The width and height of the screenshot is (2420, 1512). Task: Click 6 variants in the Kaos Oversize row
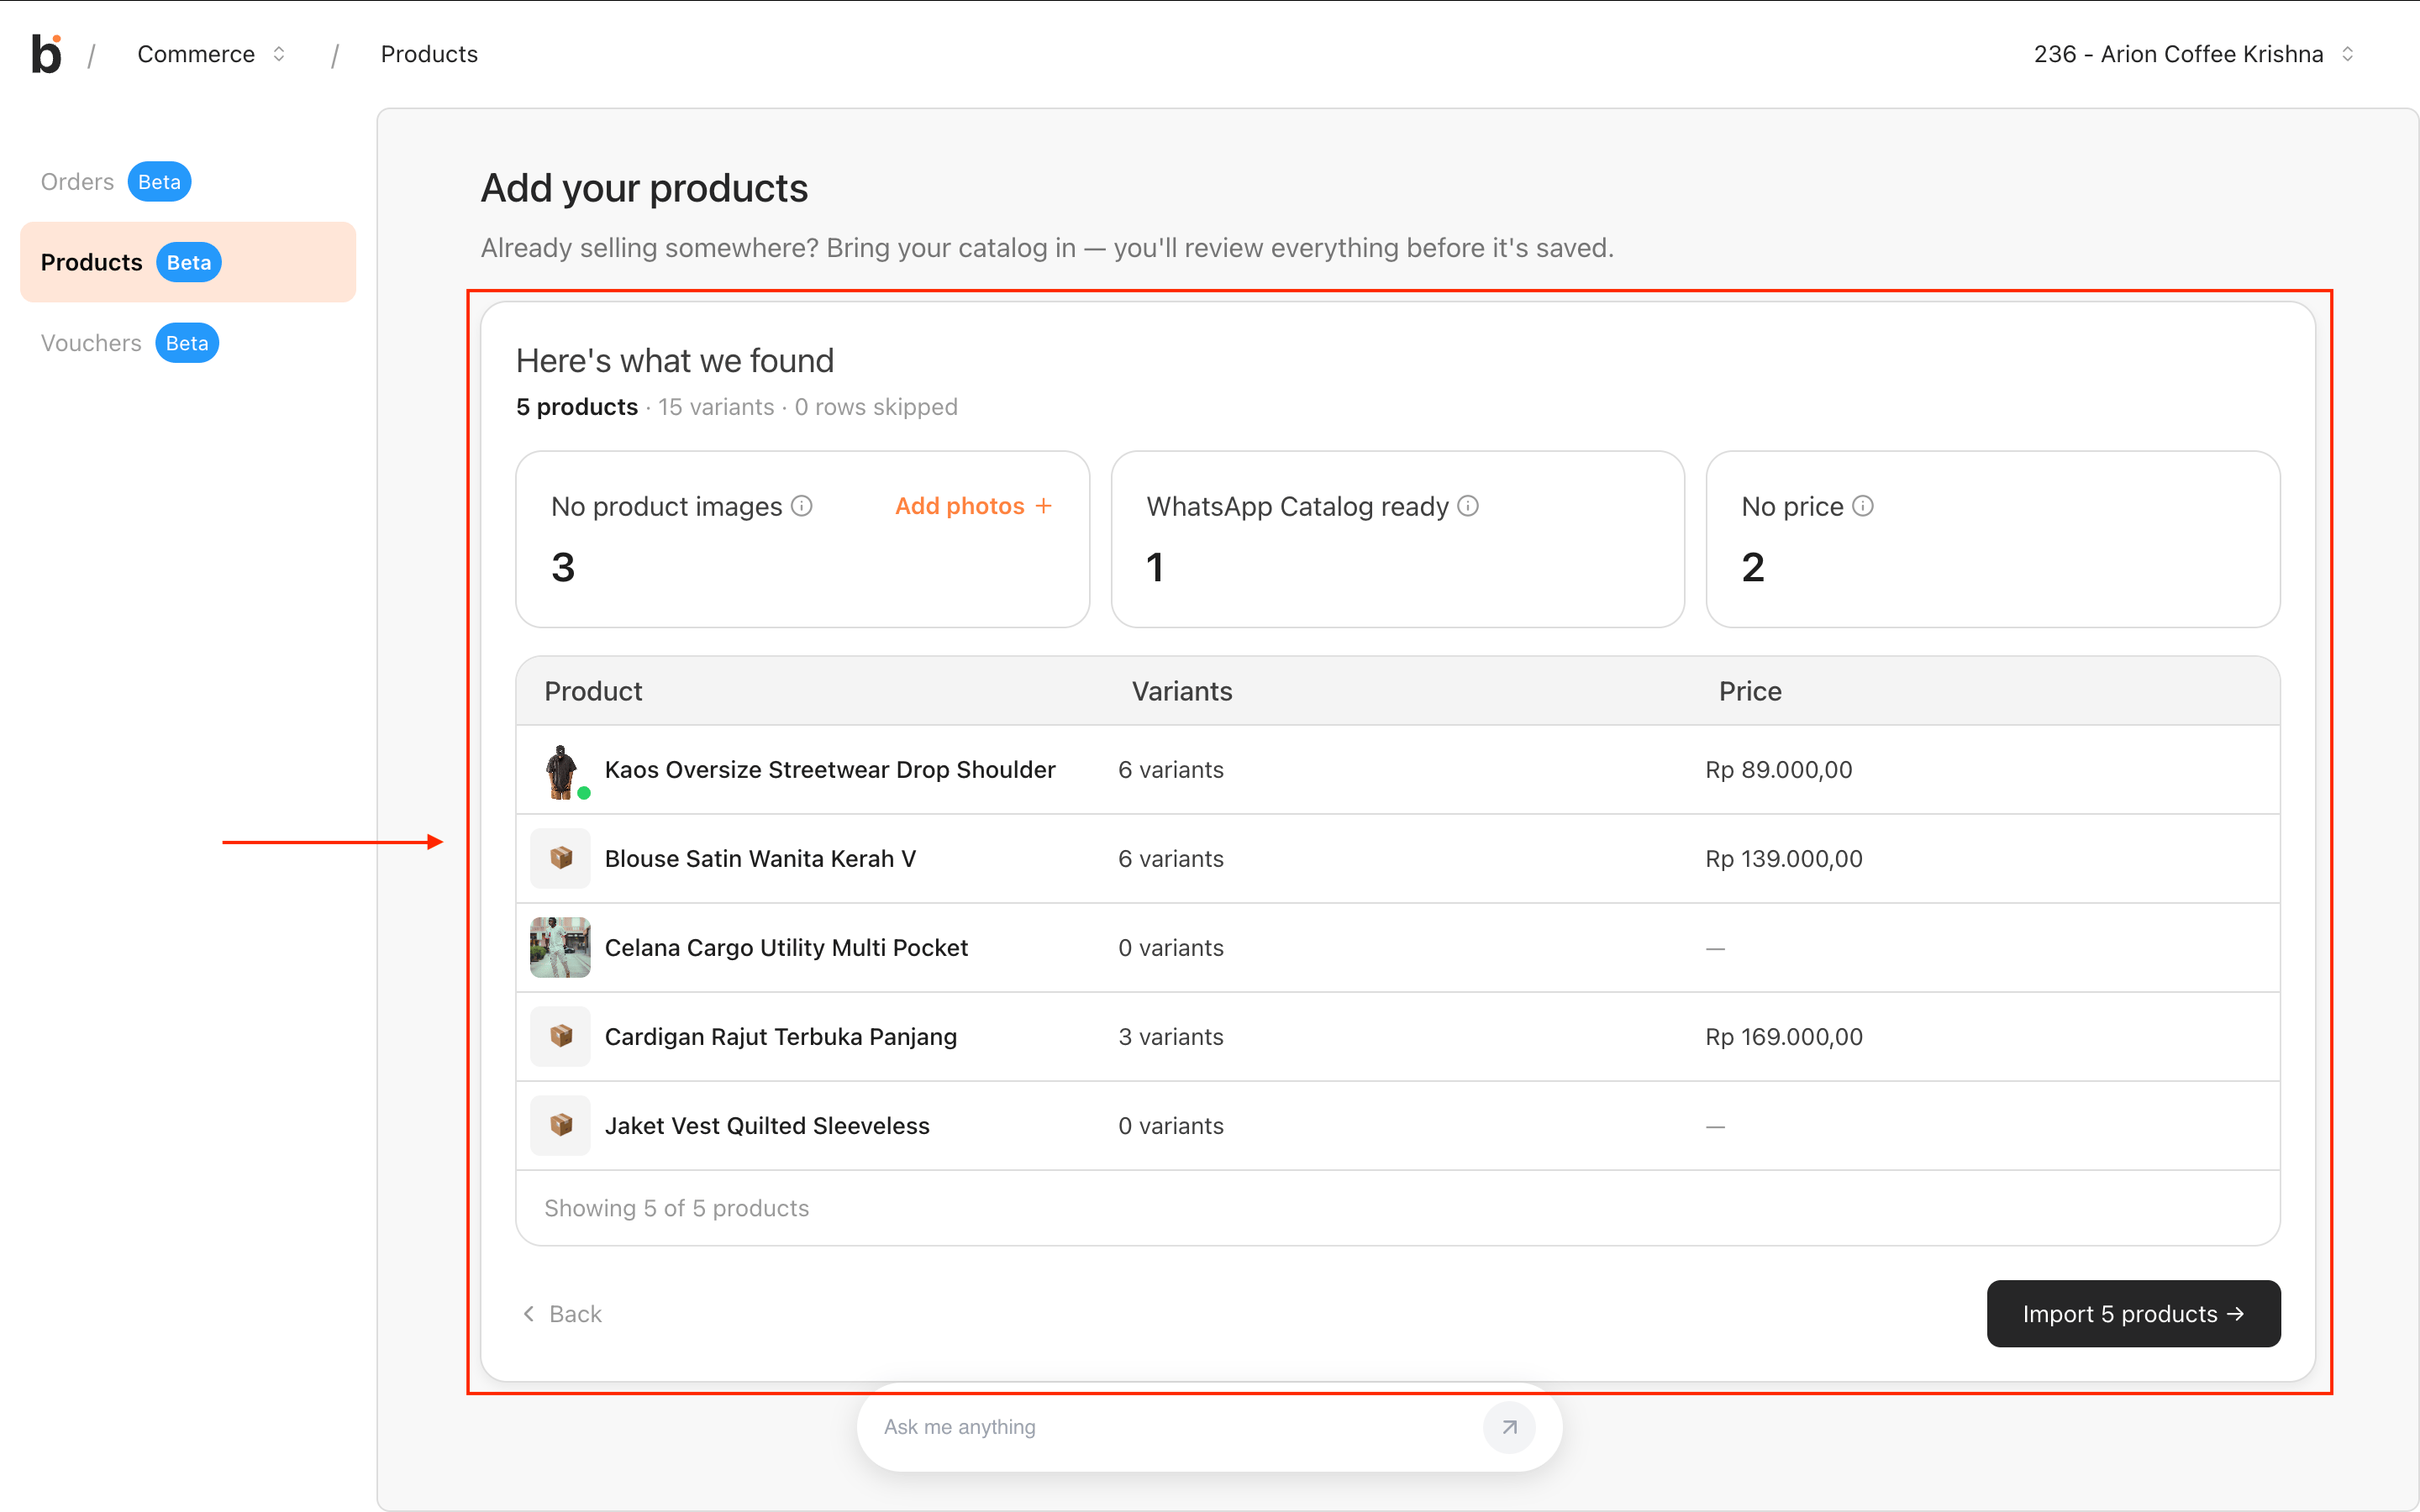point(1171,770)
